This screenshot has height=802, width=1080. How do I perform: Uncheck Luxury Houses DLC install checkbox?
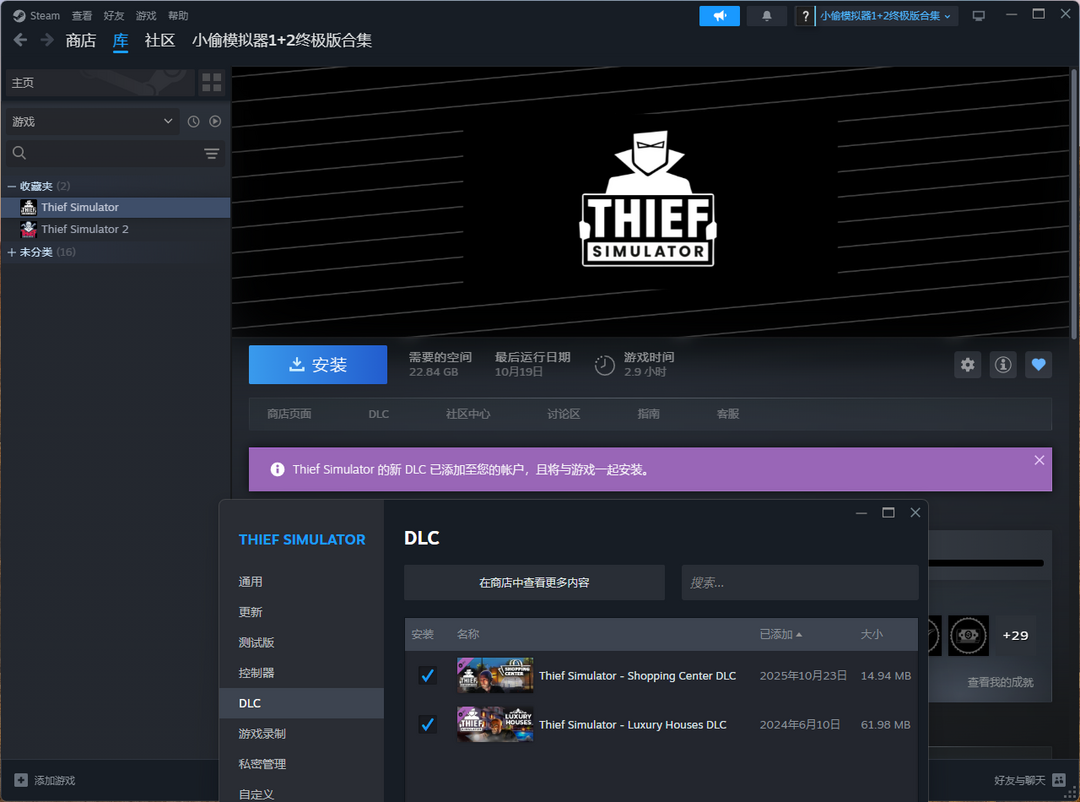pyautogui.click(x=427, y=724)
